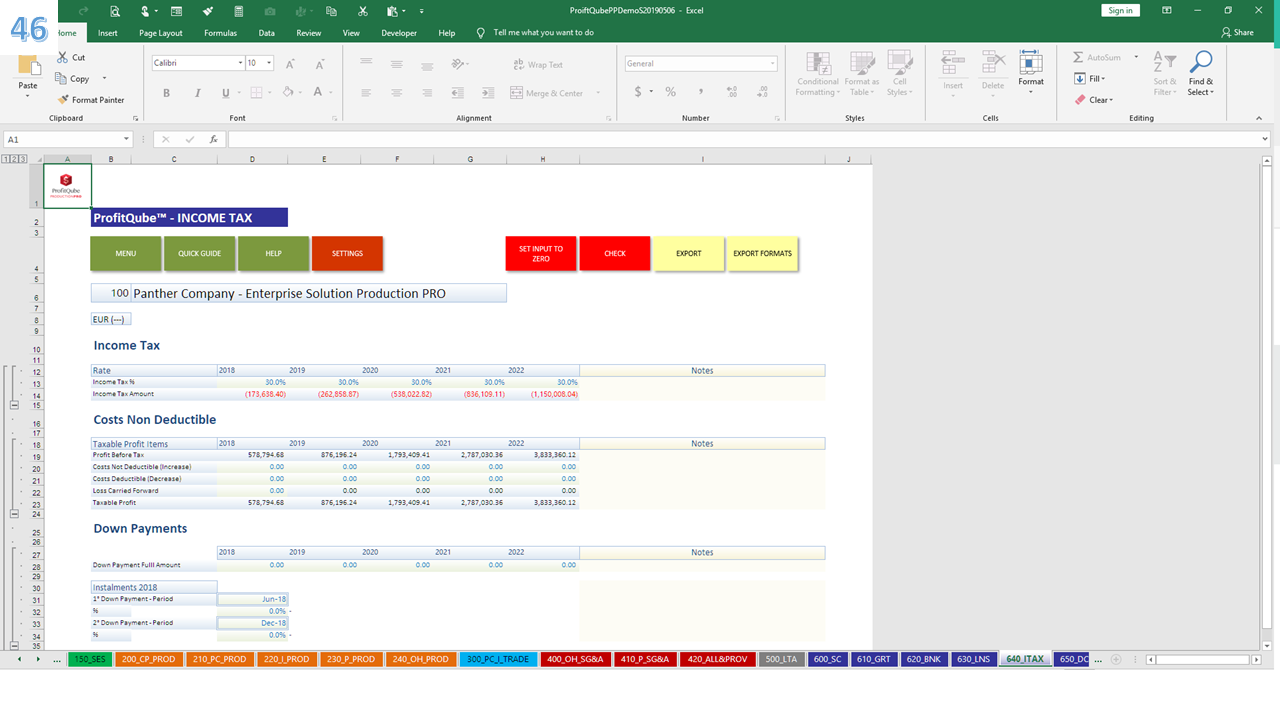Click the Sign in button

click(x=1120, y=10)
